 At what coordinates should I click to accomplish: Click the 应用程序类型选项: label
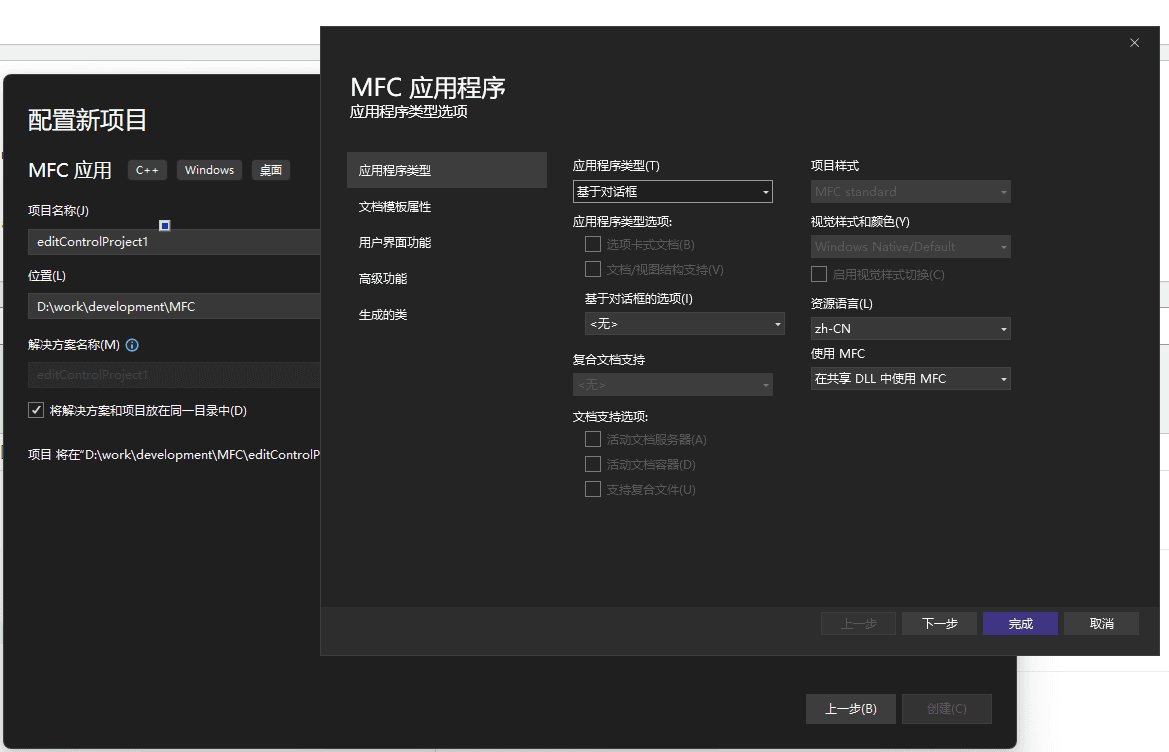pos(622,221)
